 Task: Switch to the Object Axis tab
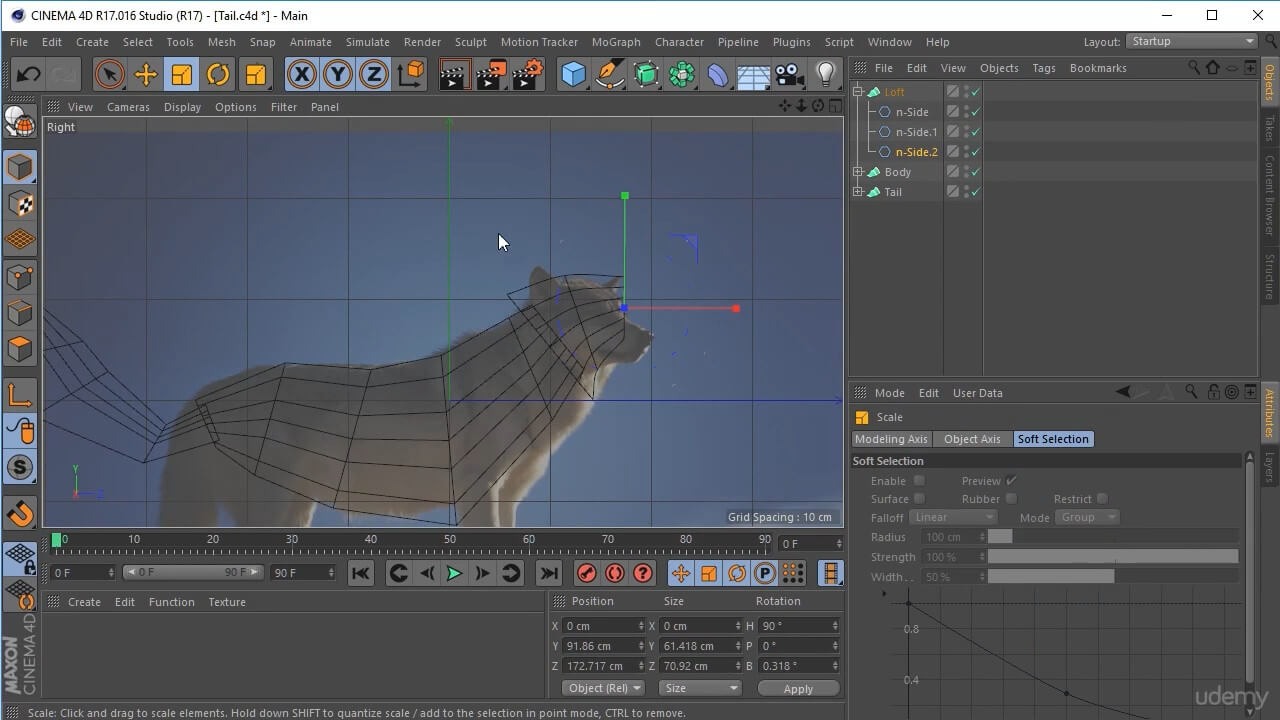pos(971,439)
